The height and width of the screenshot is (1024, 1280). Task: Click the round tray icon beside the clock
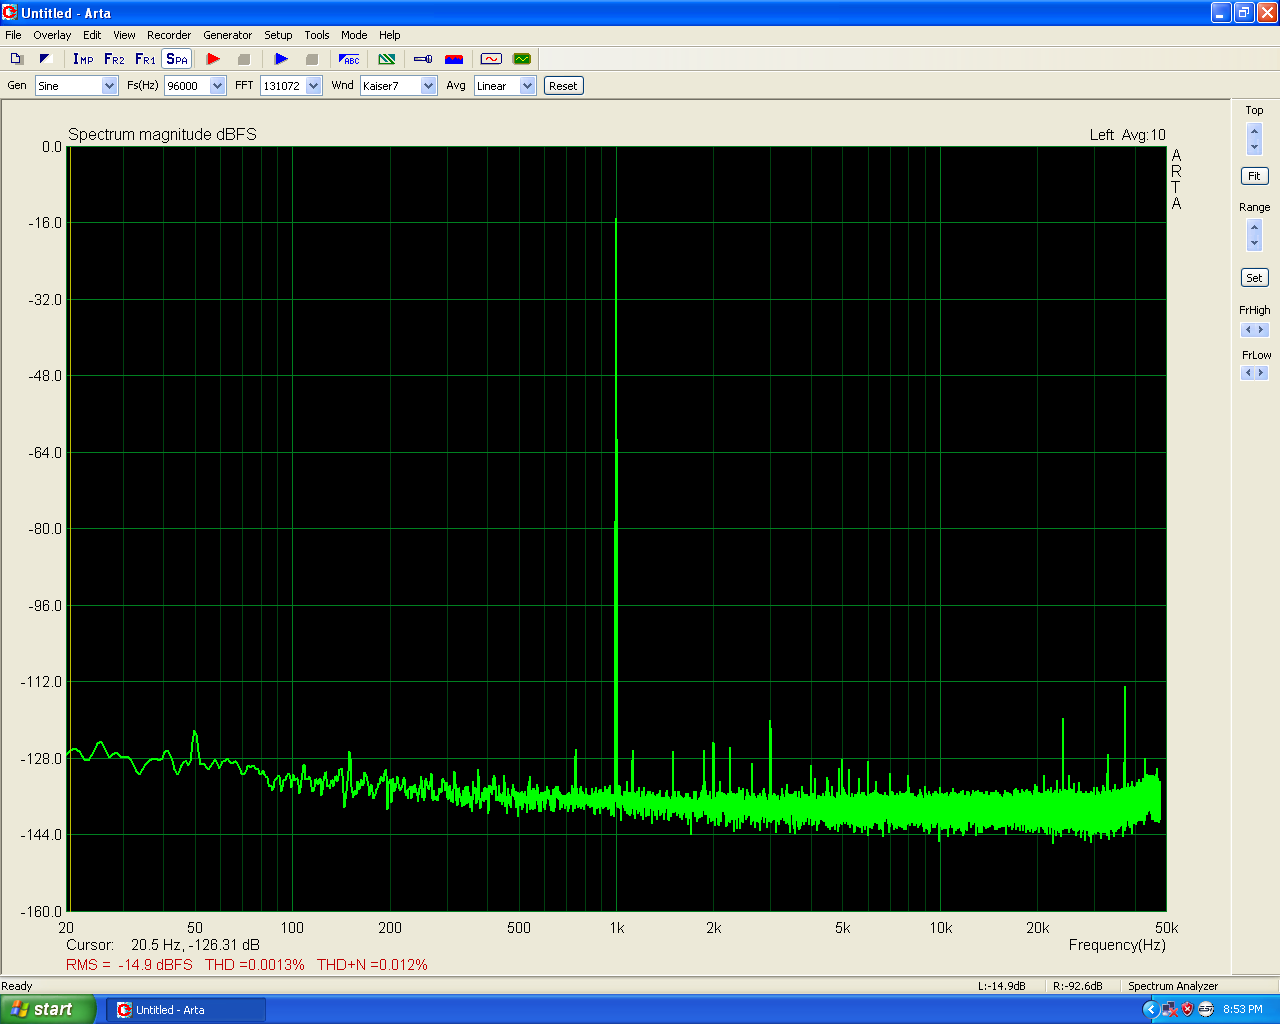[x=1206, y=1009]
